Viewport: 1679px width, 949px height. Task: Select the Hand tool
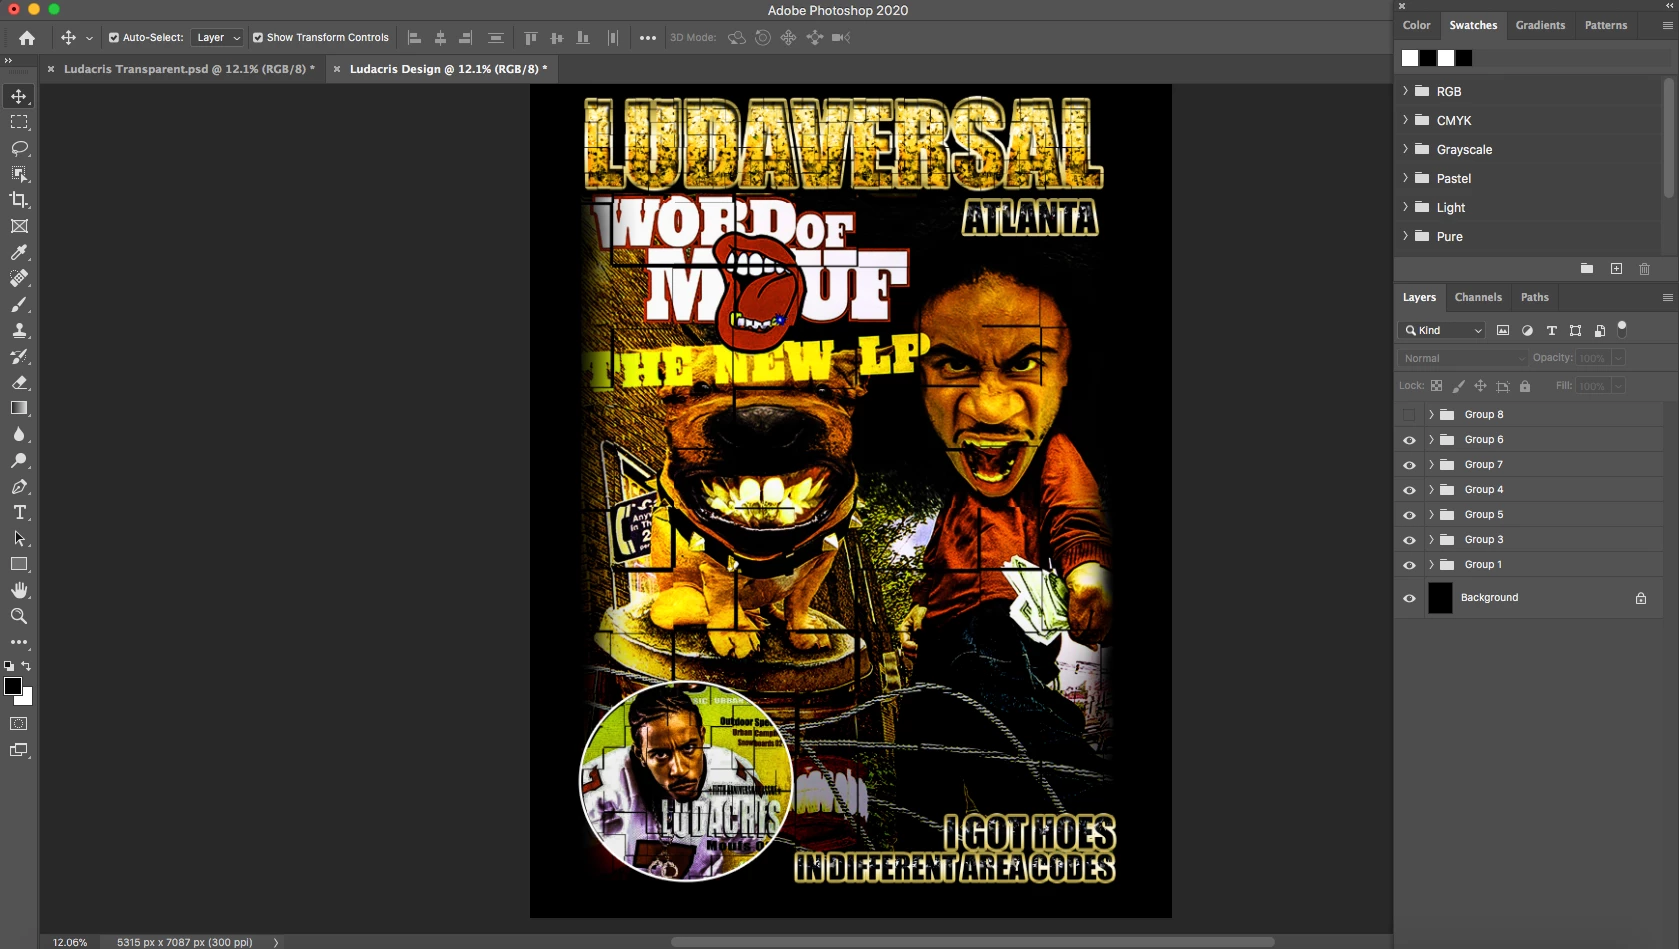coord(19,590)
